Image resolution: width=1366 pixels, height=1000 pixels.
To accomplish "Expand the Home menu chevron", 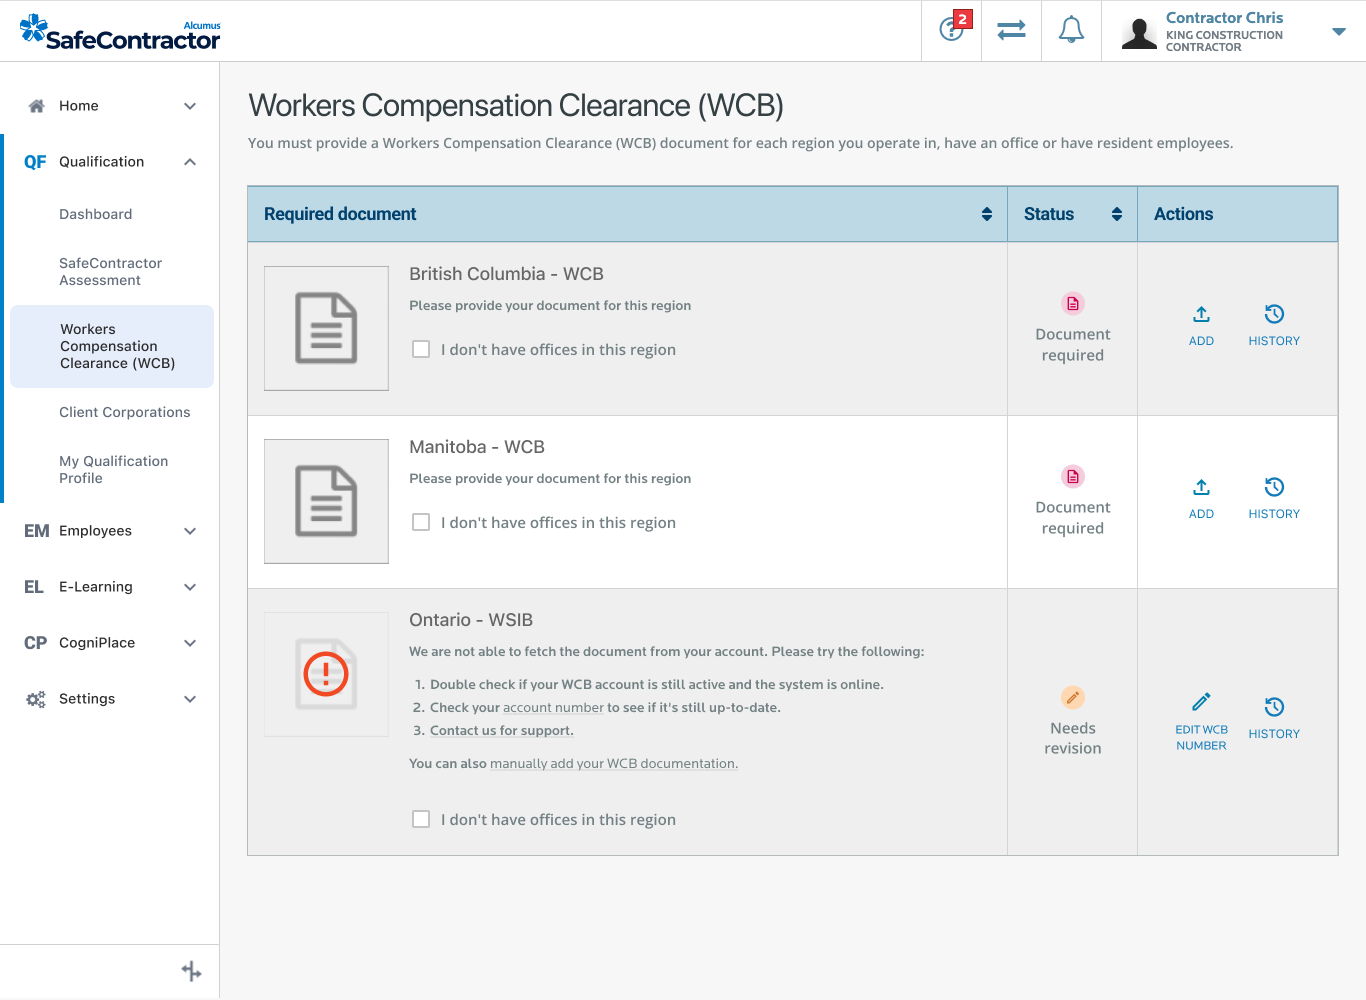I will click(x=190, y=106).
